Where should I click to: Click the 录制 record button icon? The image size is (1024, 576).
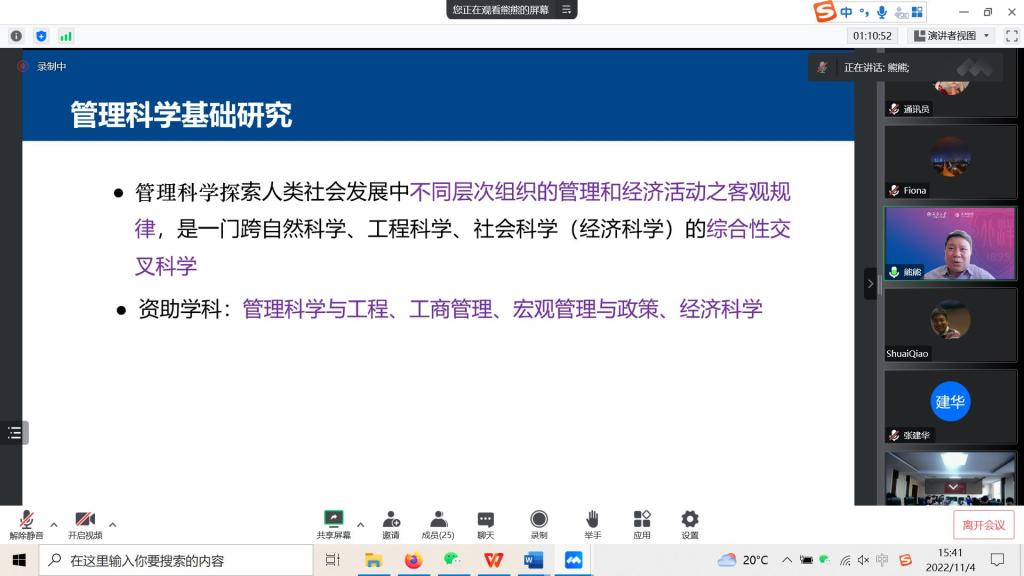tap(539, 519)
